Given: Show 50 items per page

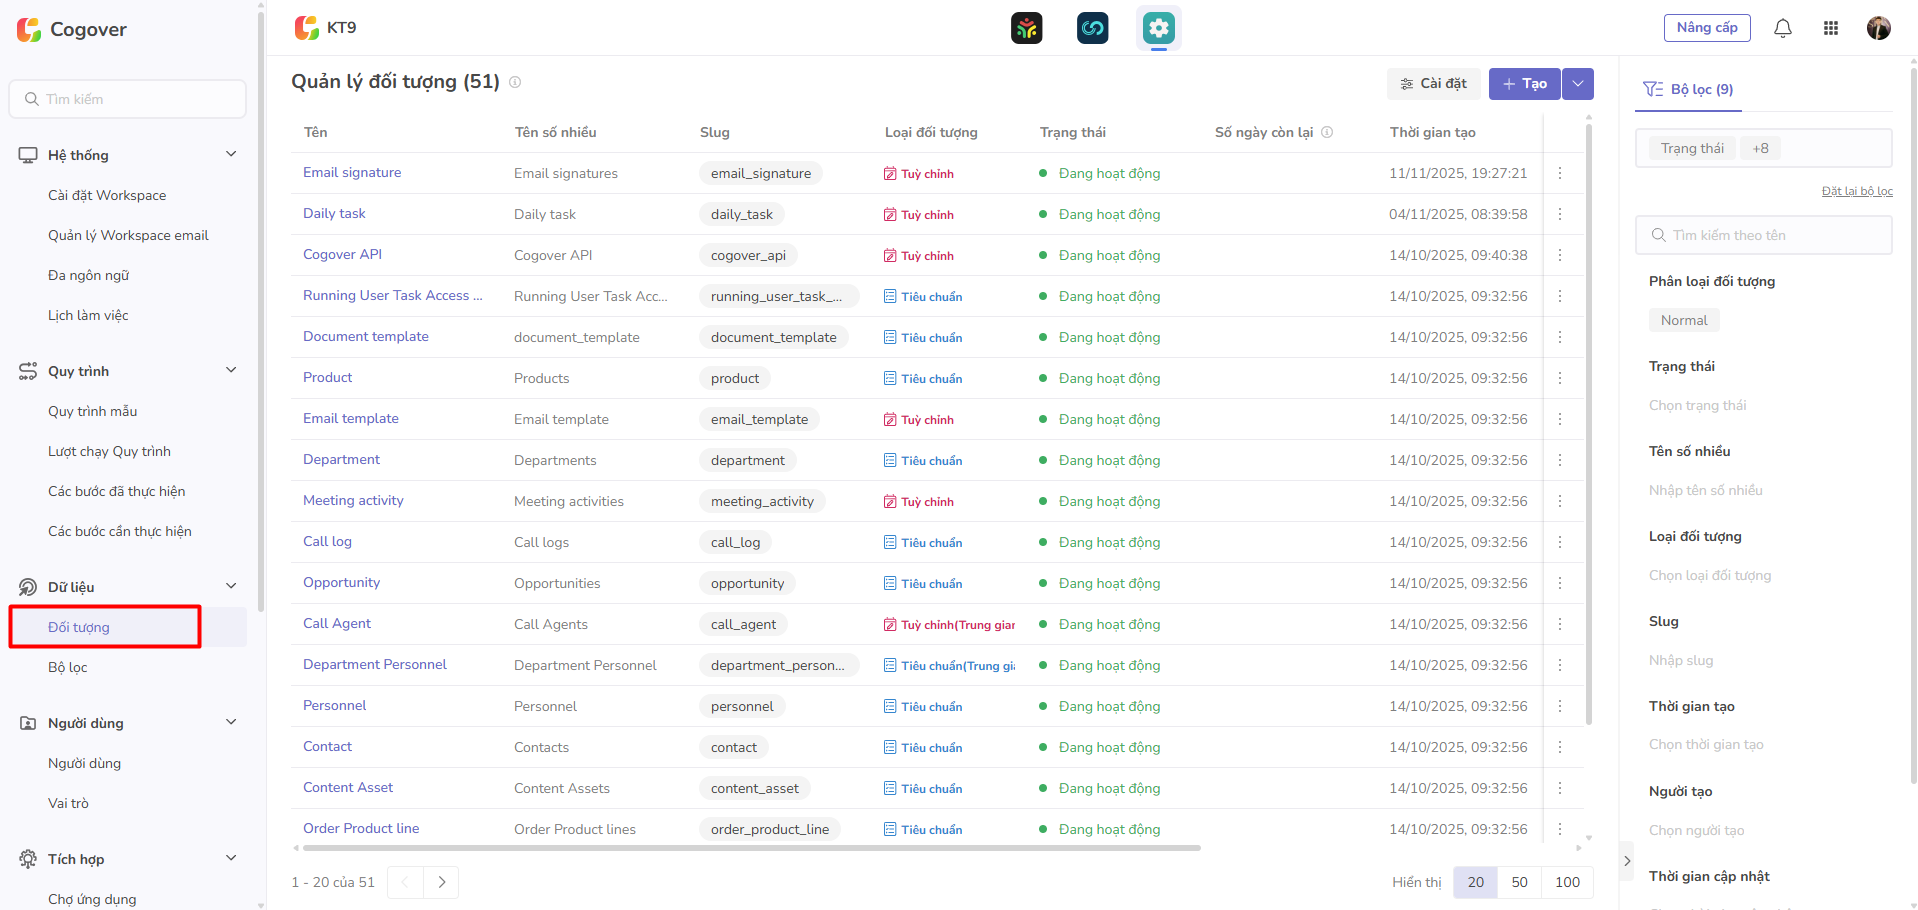Looking at the screenshot, I should click(1519, 882).
